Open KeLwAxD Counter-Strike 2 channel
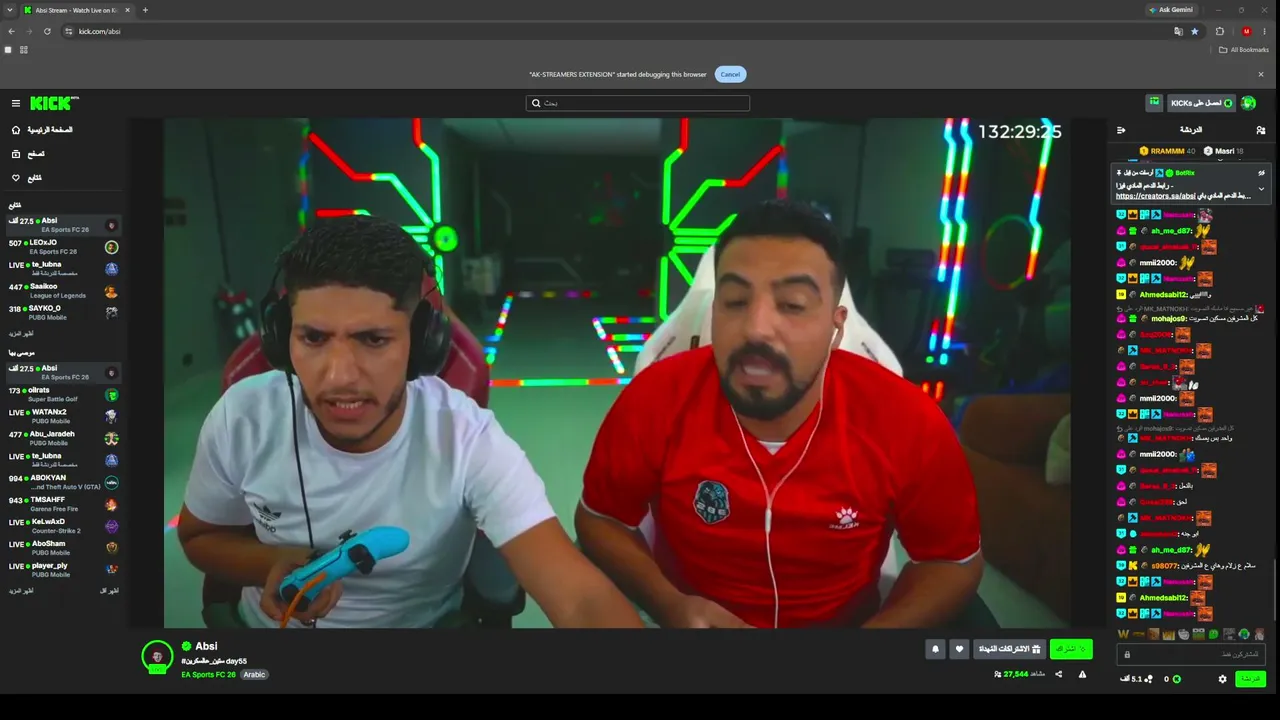Viewport: 1280px width, 720px height. coord(63,527)
